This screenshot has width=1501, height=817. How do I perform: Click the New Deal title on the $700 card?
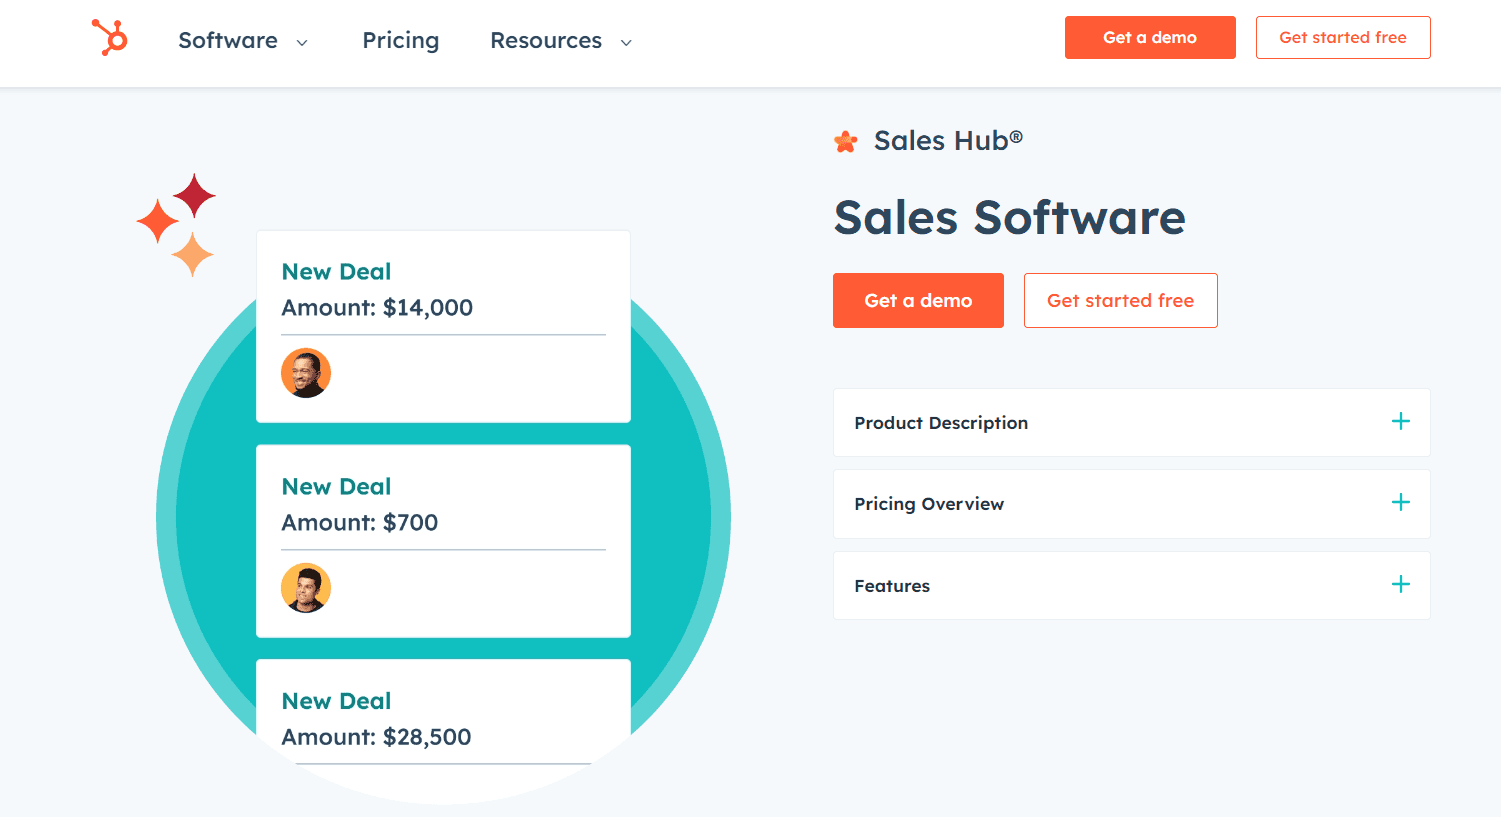pos(336,487)
